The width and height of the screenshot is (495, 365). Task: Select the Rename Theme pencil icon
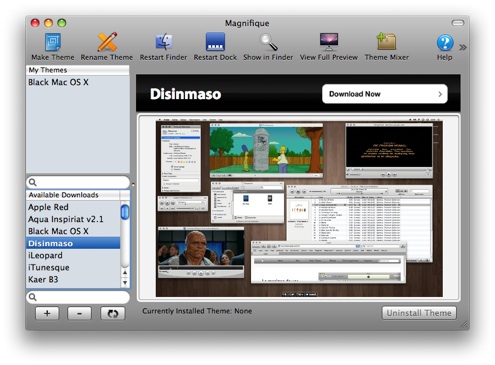pos(107,42)
